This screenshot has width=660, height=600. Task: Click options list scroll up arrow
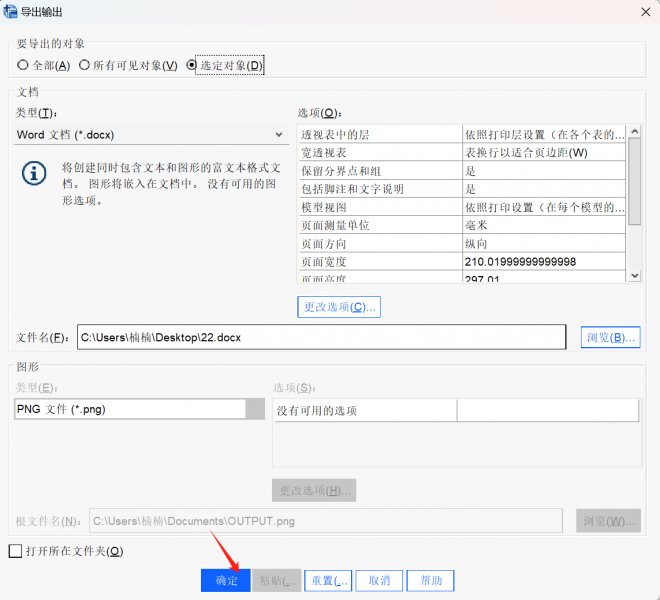coord(635,132)
